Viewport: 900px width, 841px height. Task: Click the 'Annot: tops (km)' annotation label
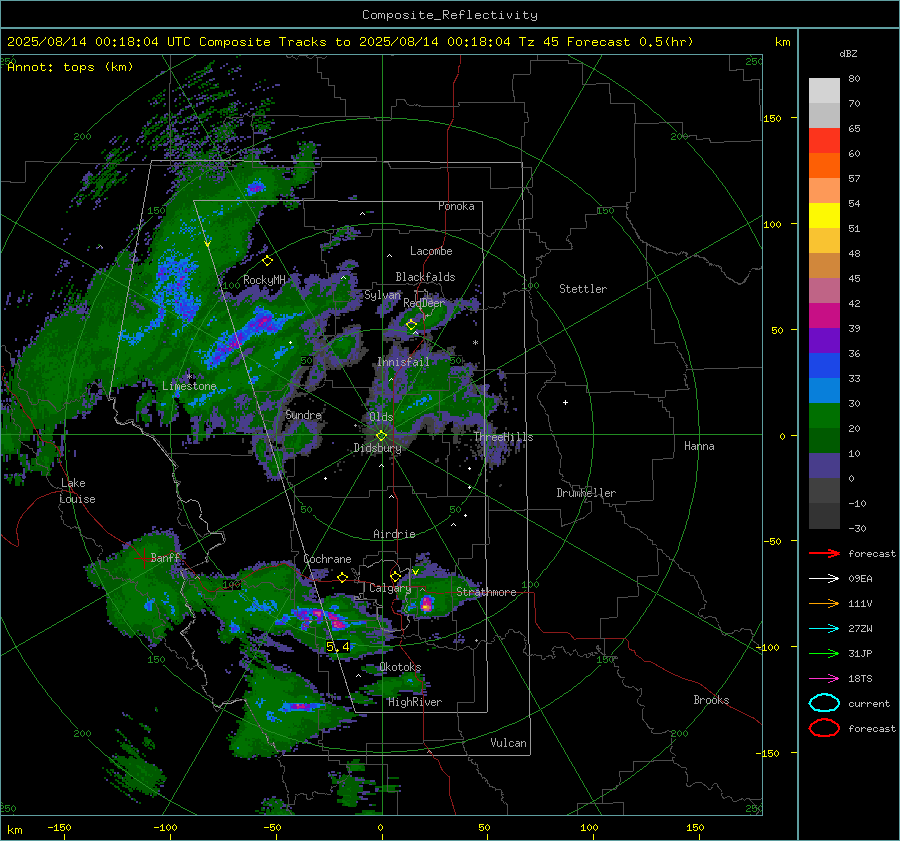[x=70, y=67]
